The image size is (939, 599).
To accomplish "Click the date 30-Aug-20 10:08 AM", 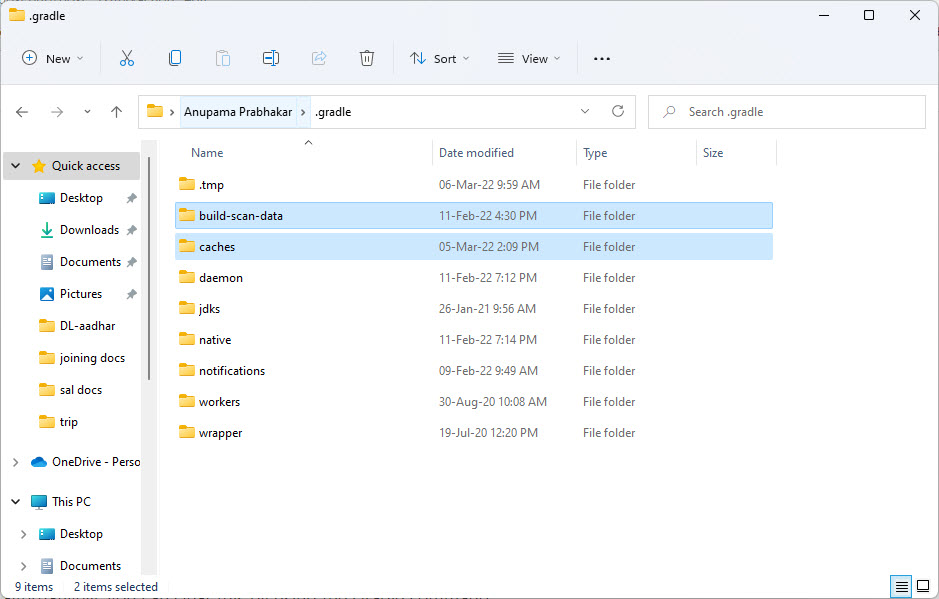I will (492, 401).
